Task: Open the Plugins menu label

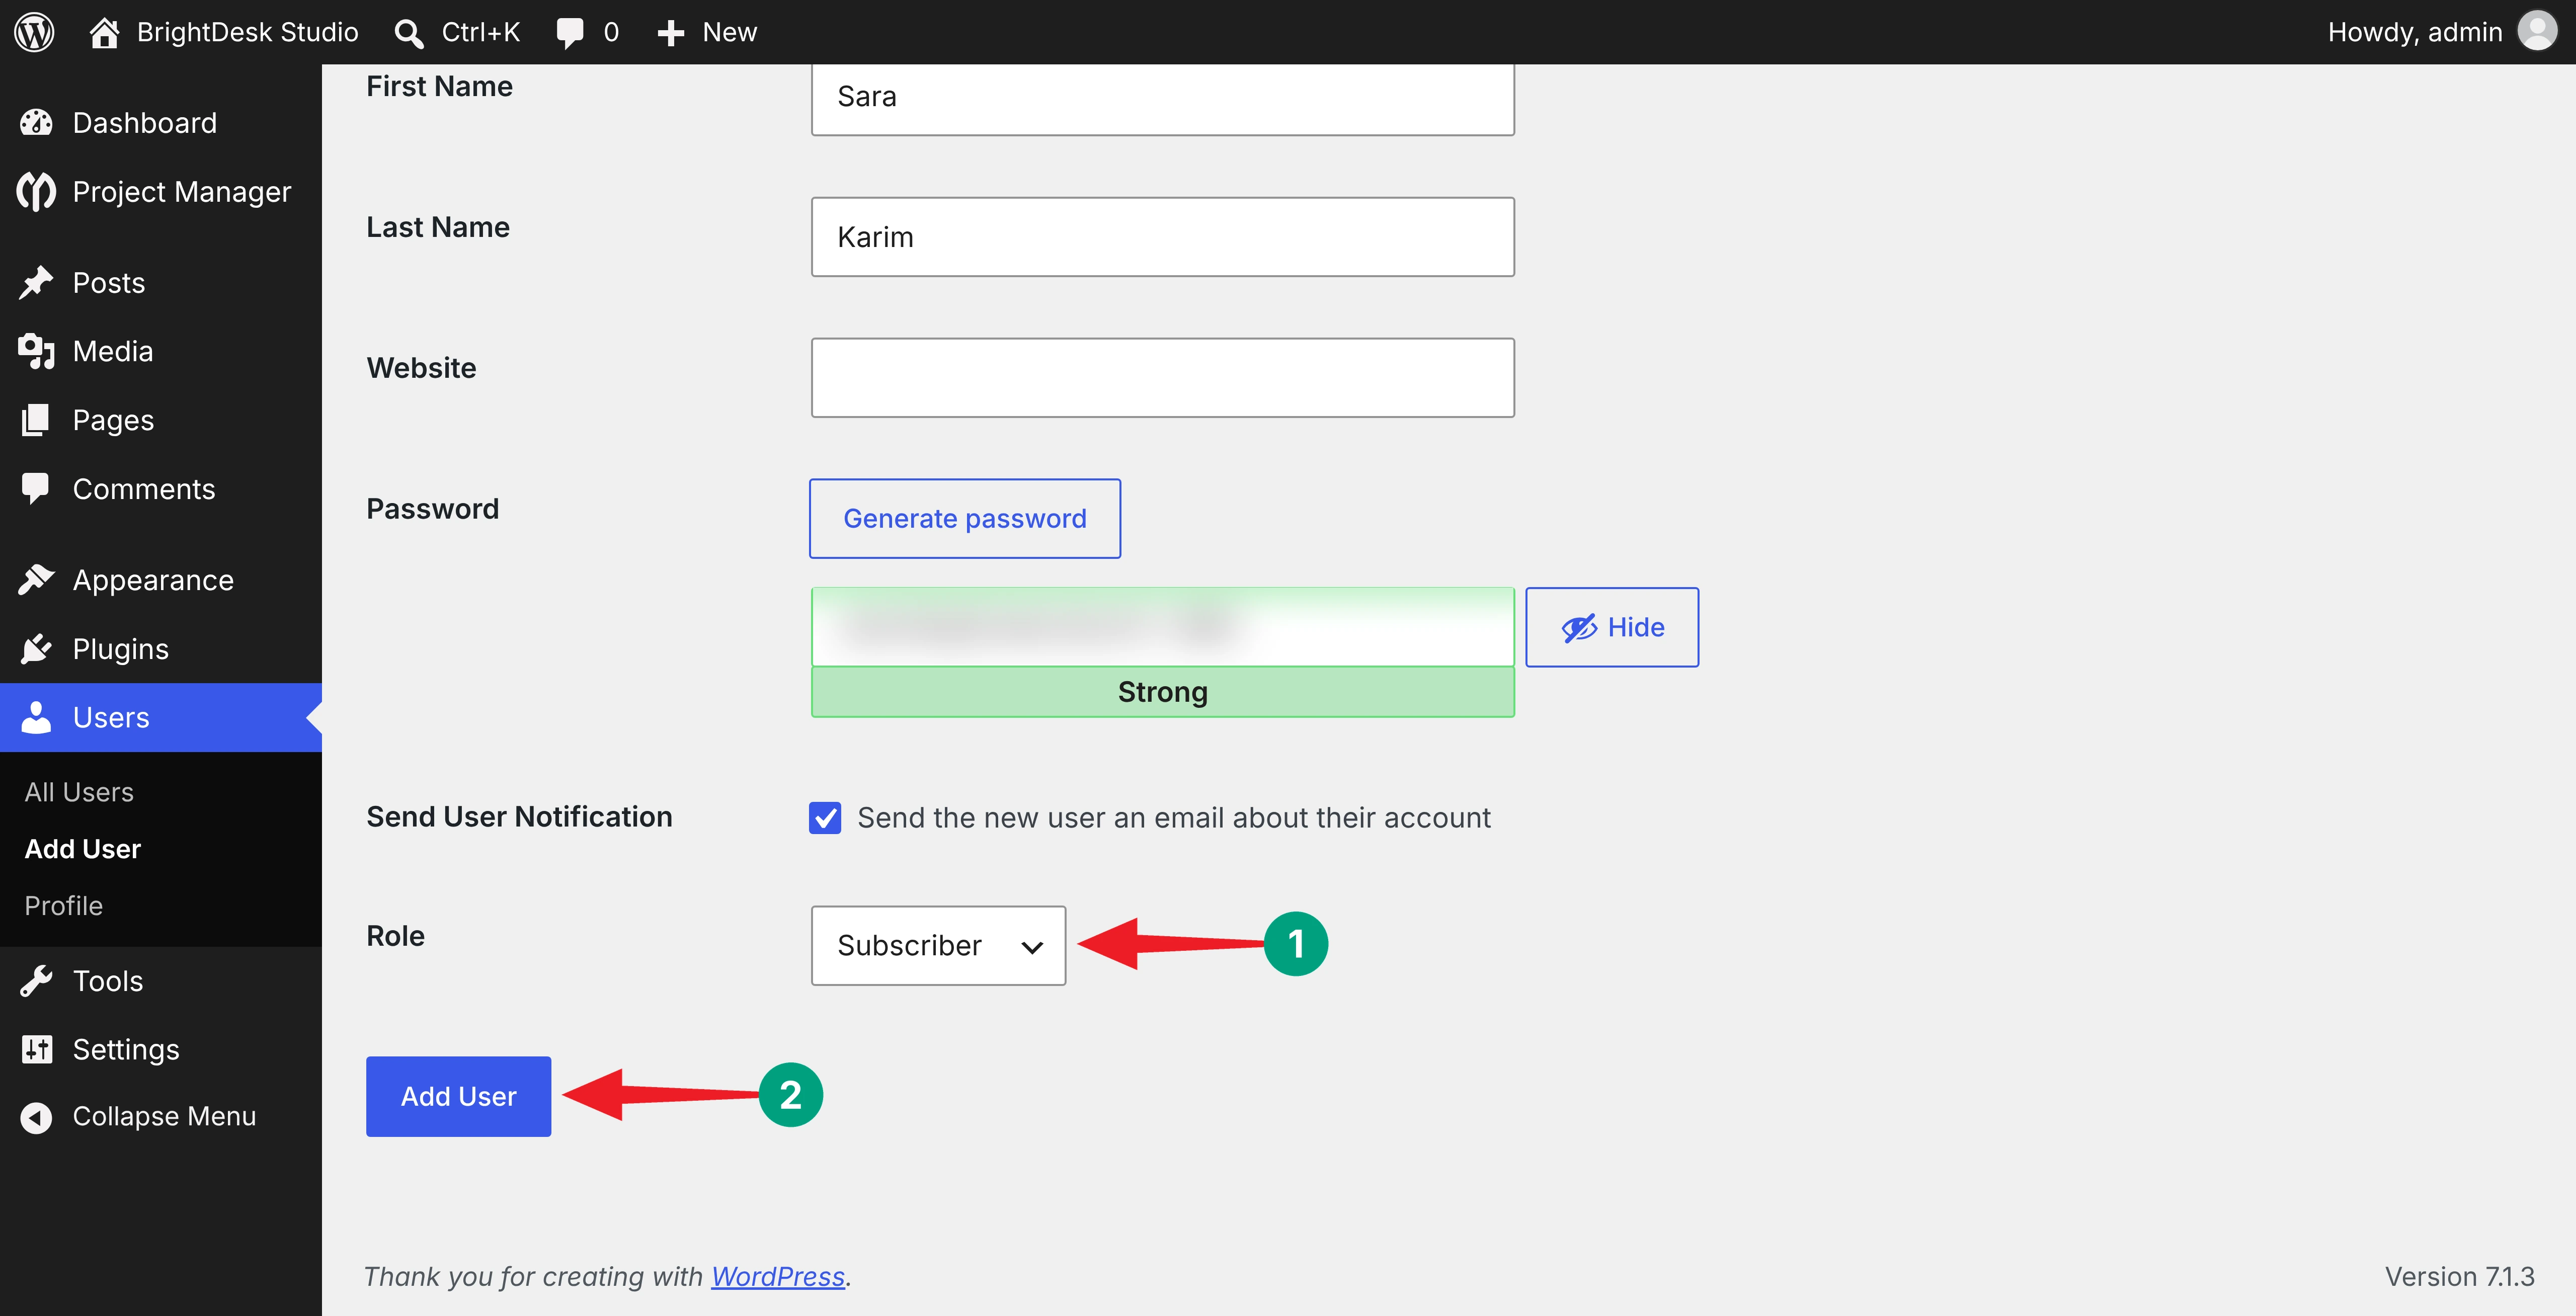Action: tap(121, 649)
